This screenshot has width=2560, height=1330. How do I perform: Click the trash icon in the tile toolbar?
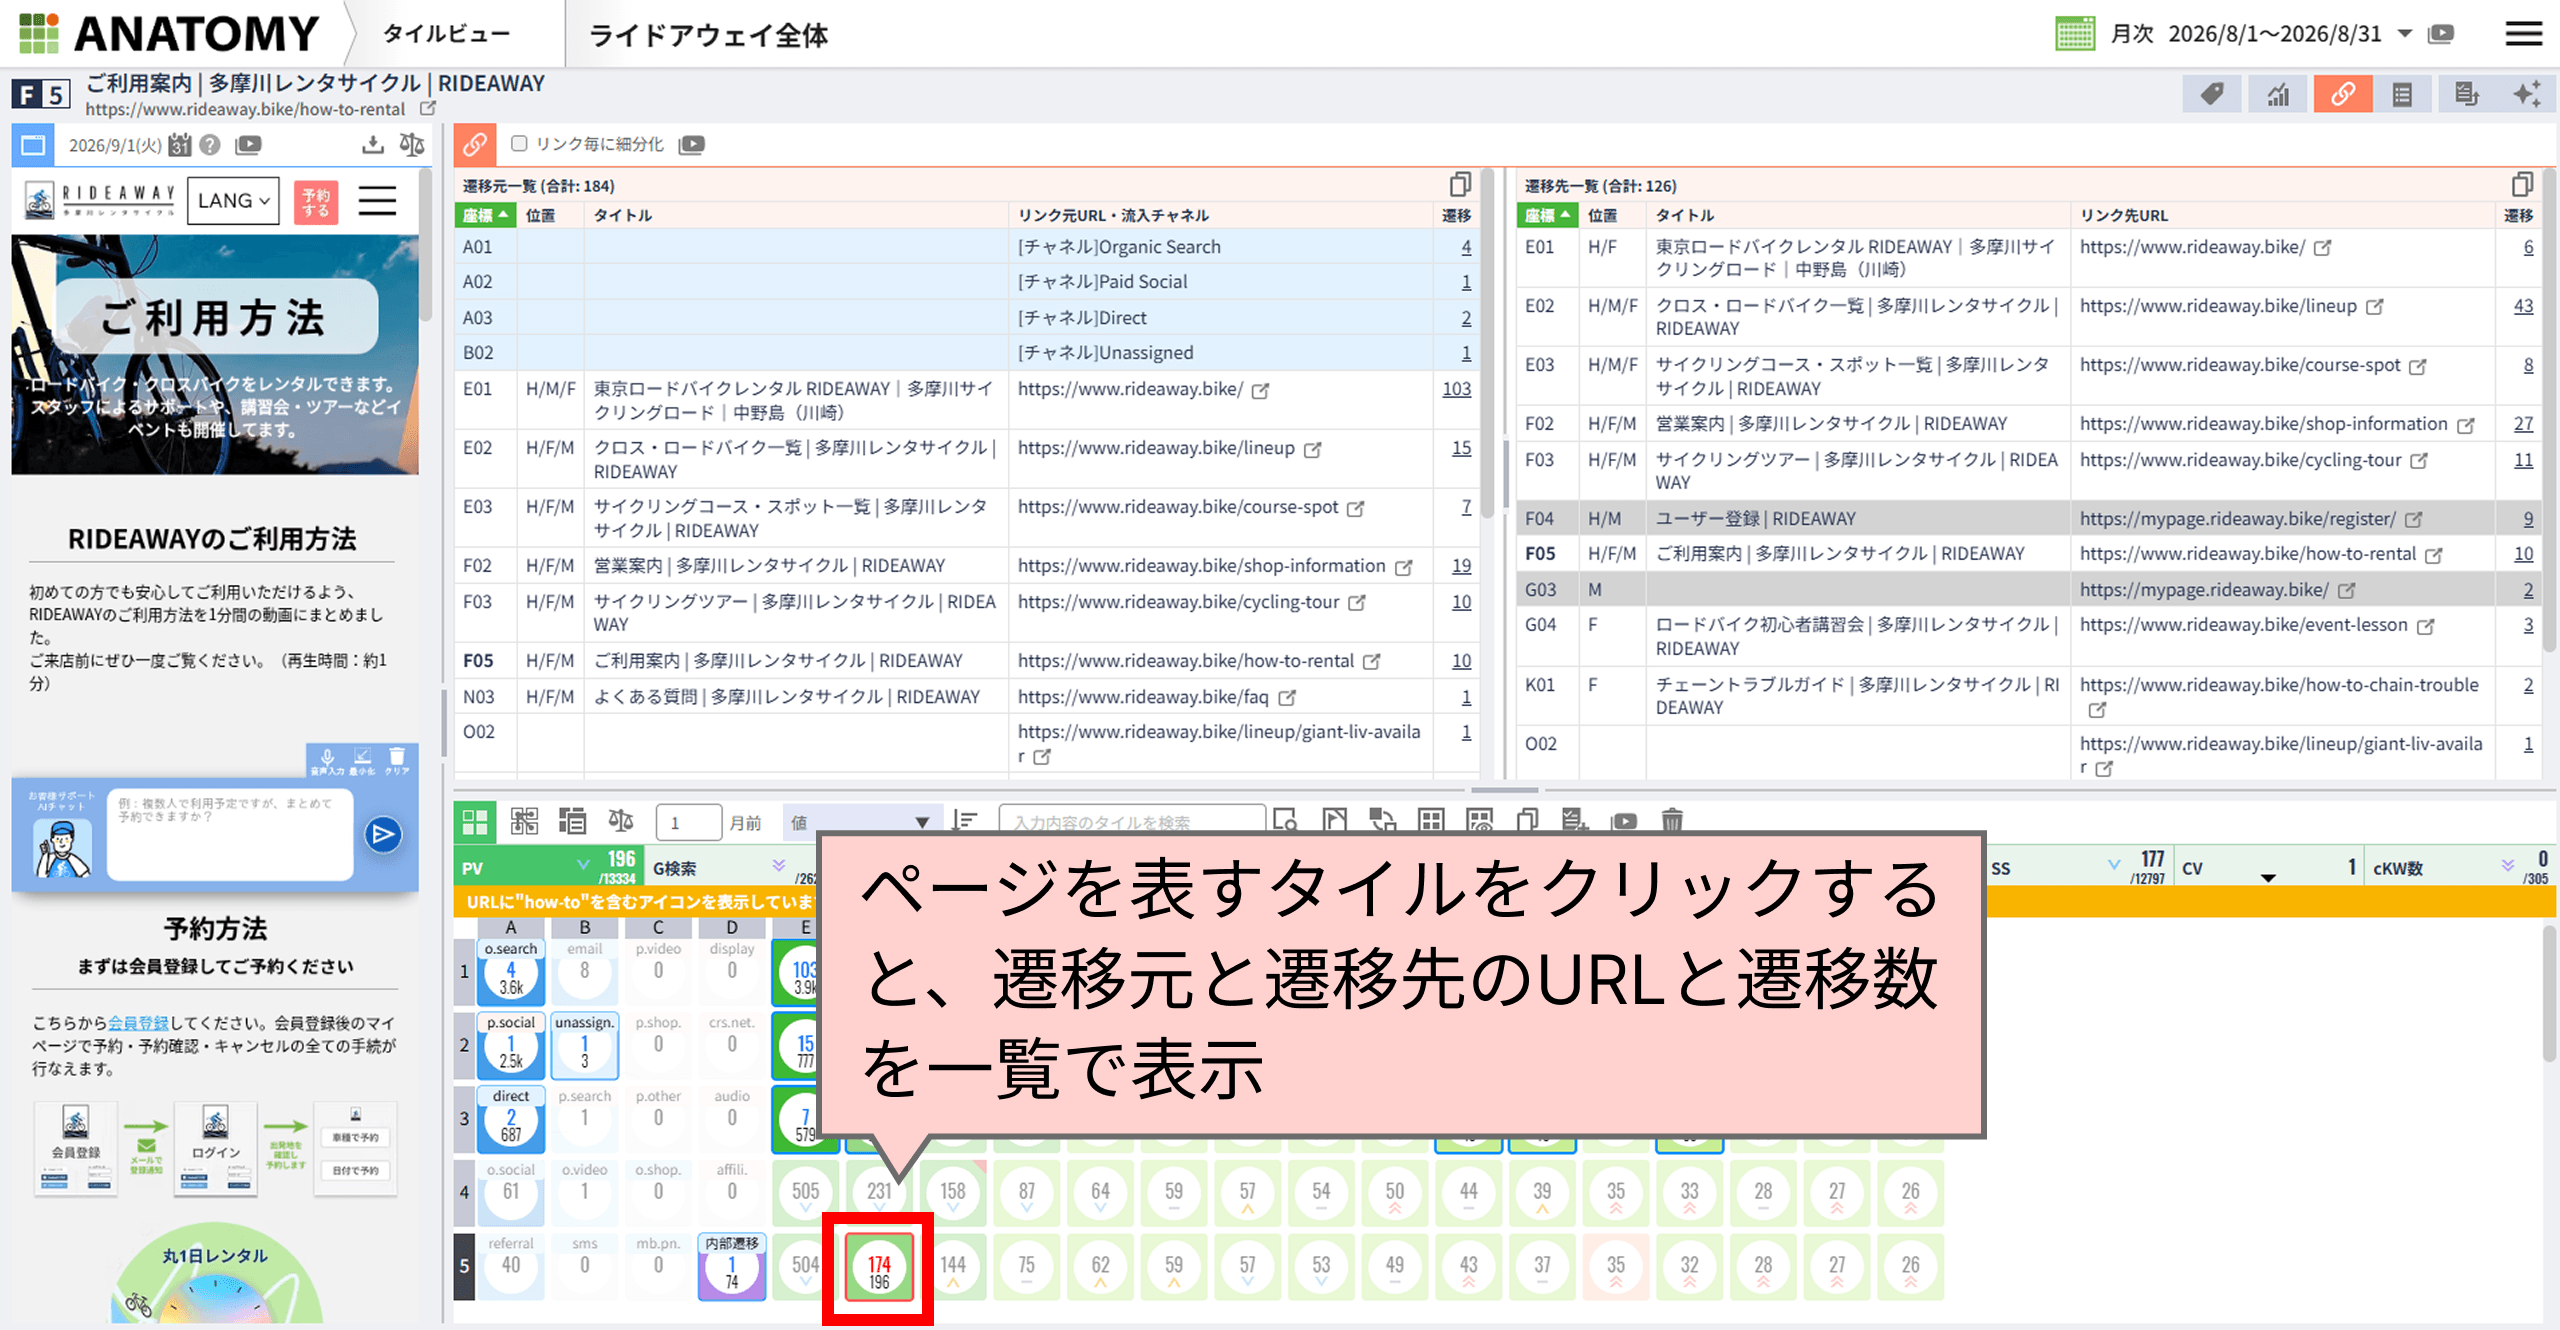point(1672,821)
